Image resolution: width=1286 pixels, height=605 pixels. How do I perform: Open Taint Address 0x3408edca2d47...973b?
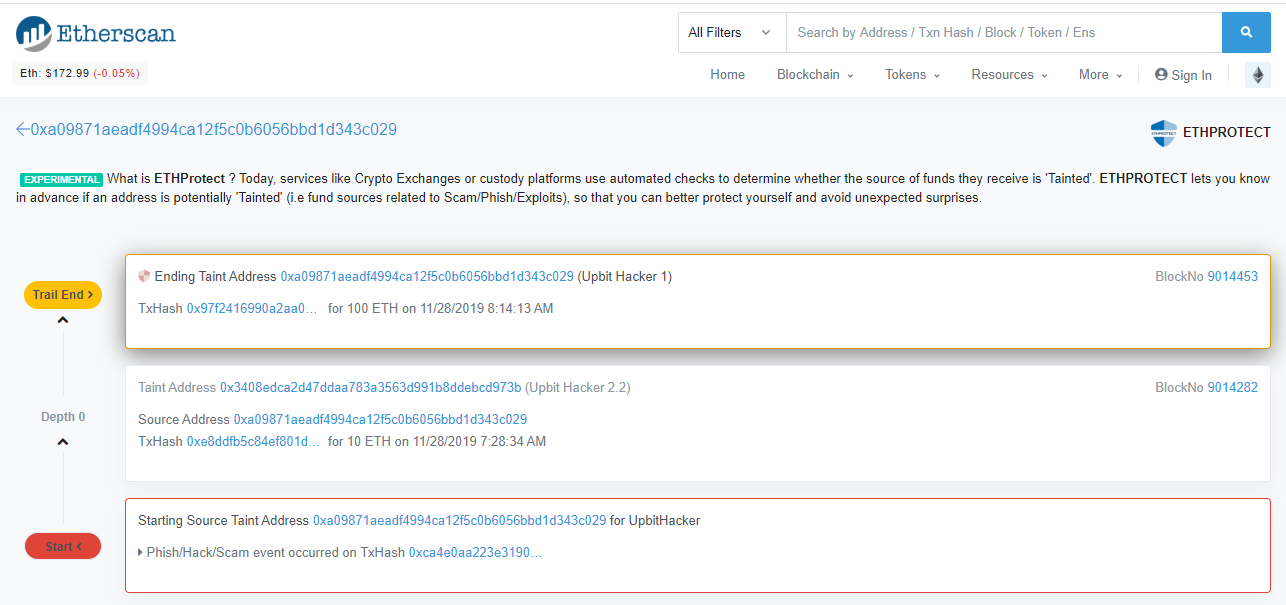click(371, 387)
